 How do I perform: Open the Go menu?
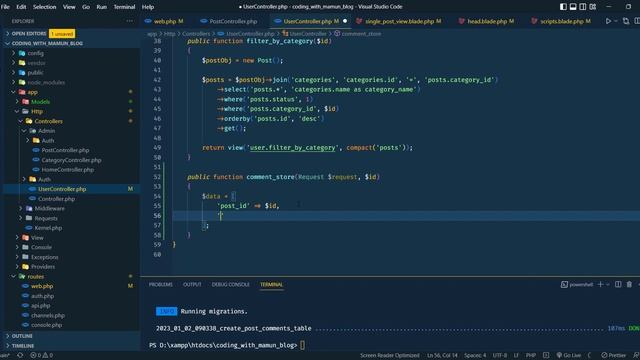click(86, 7)
